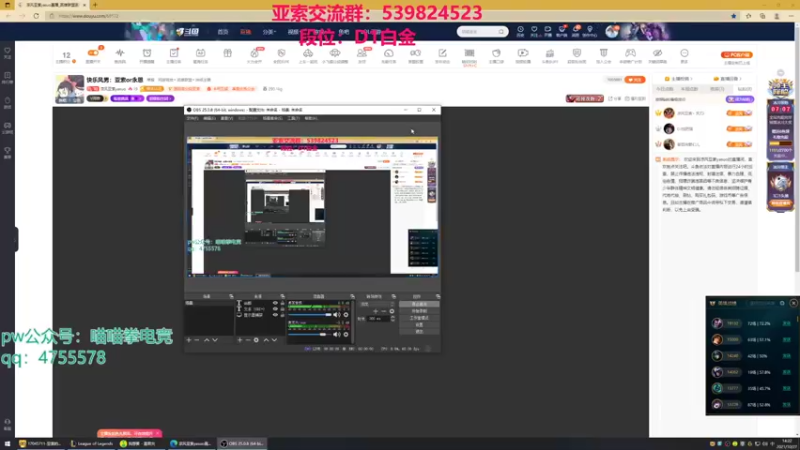The height and width of the screenshot is (450, 800).
Task: Expand the 分类 category dropdown in Douyu header
Action: 269,32
